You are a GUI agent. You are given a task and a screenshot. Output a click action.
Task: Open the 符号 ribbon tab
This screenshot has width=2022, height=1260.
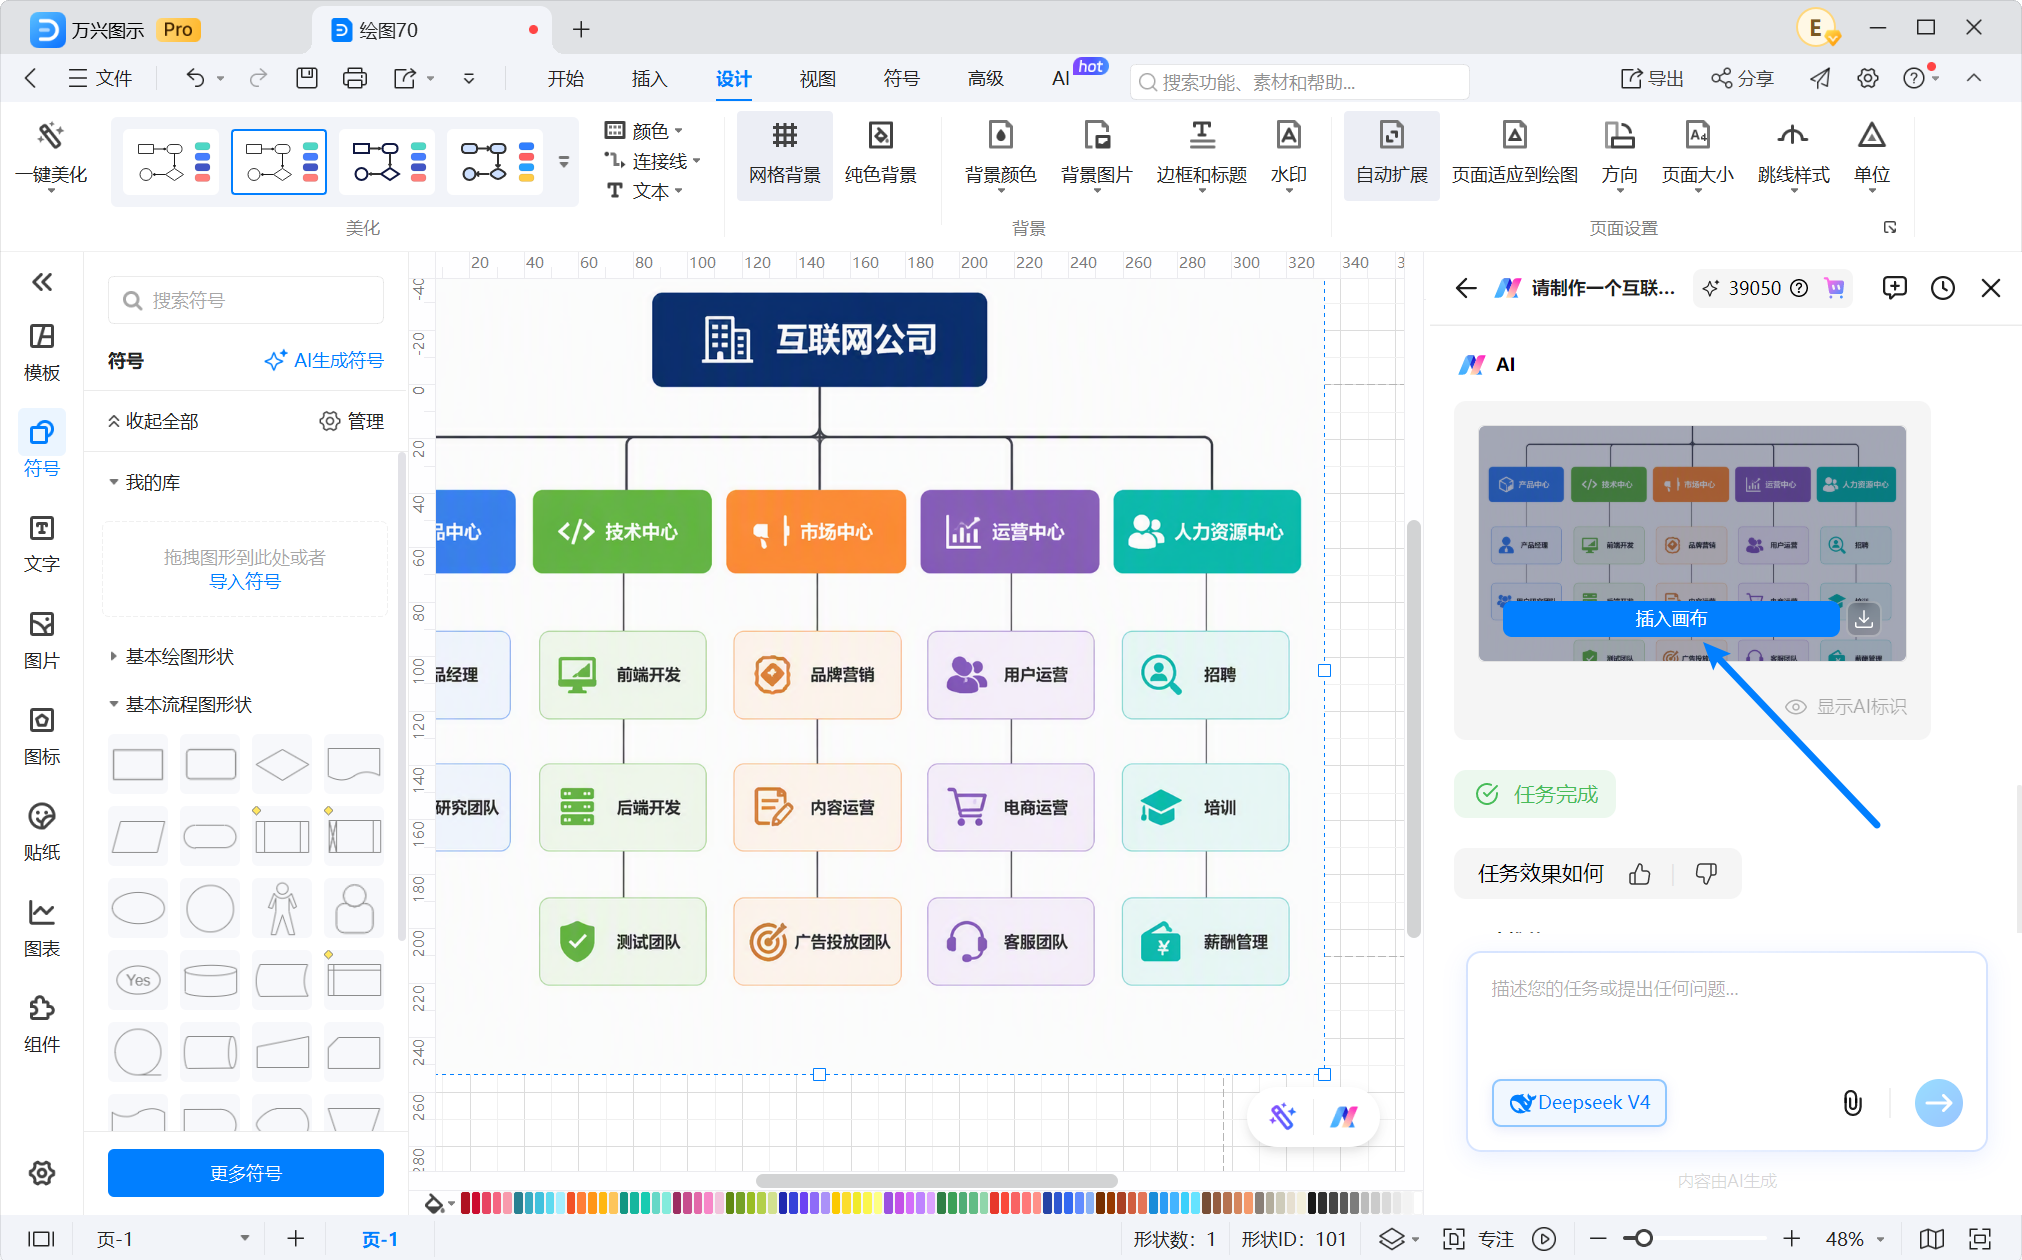pos(902,78)
